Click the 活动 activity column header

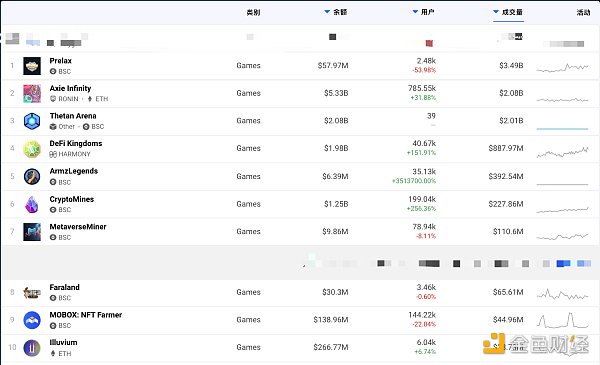[584, 12]
